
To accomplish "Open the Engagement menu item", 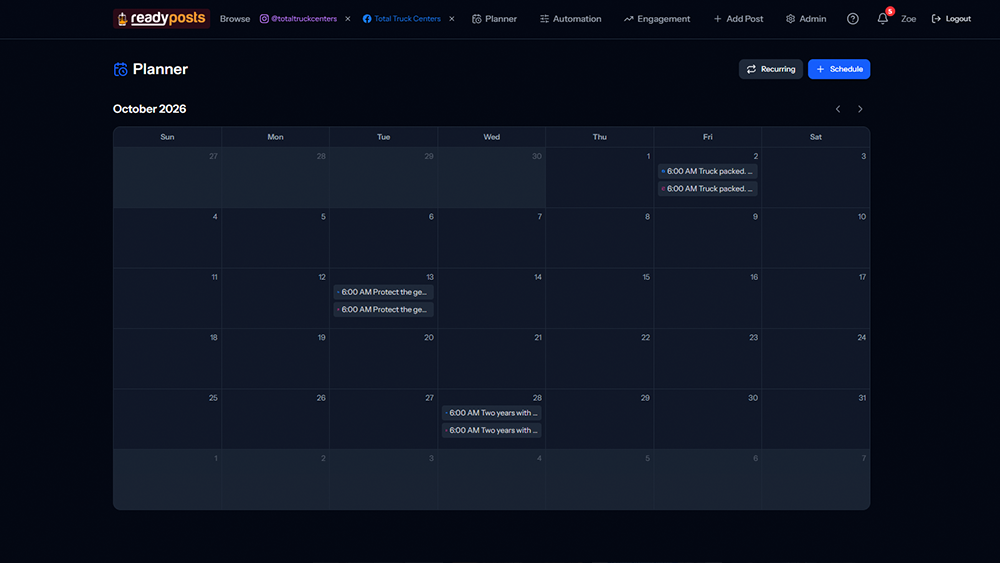I will (x=657, y=19).
